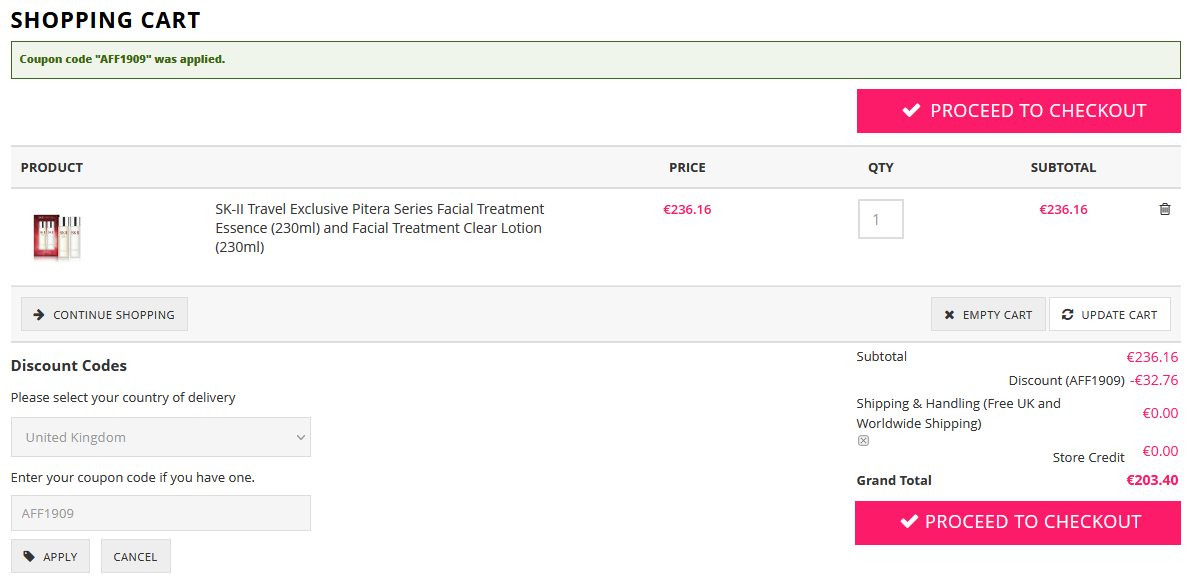Click the Store Credit label
This screenshot has height=584, width=1188.
coord(1088,458)
